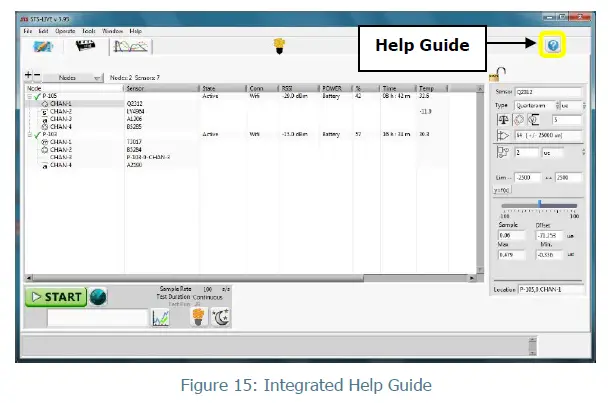Click the horizontal scrollbar under node table
Image resolution: width=608 pixels, height=403 pixels.
tap(198, 278)
